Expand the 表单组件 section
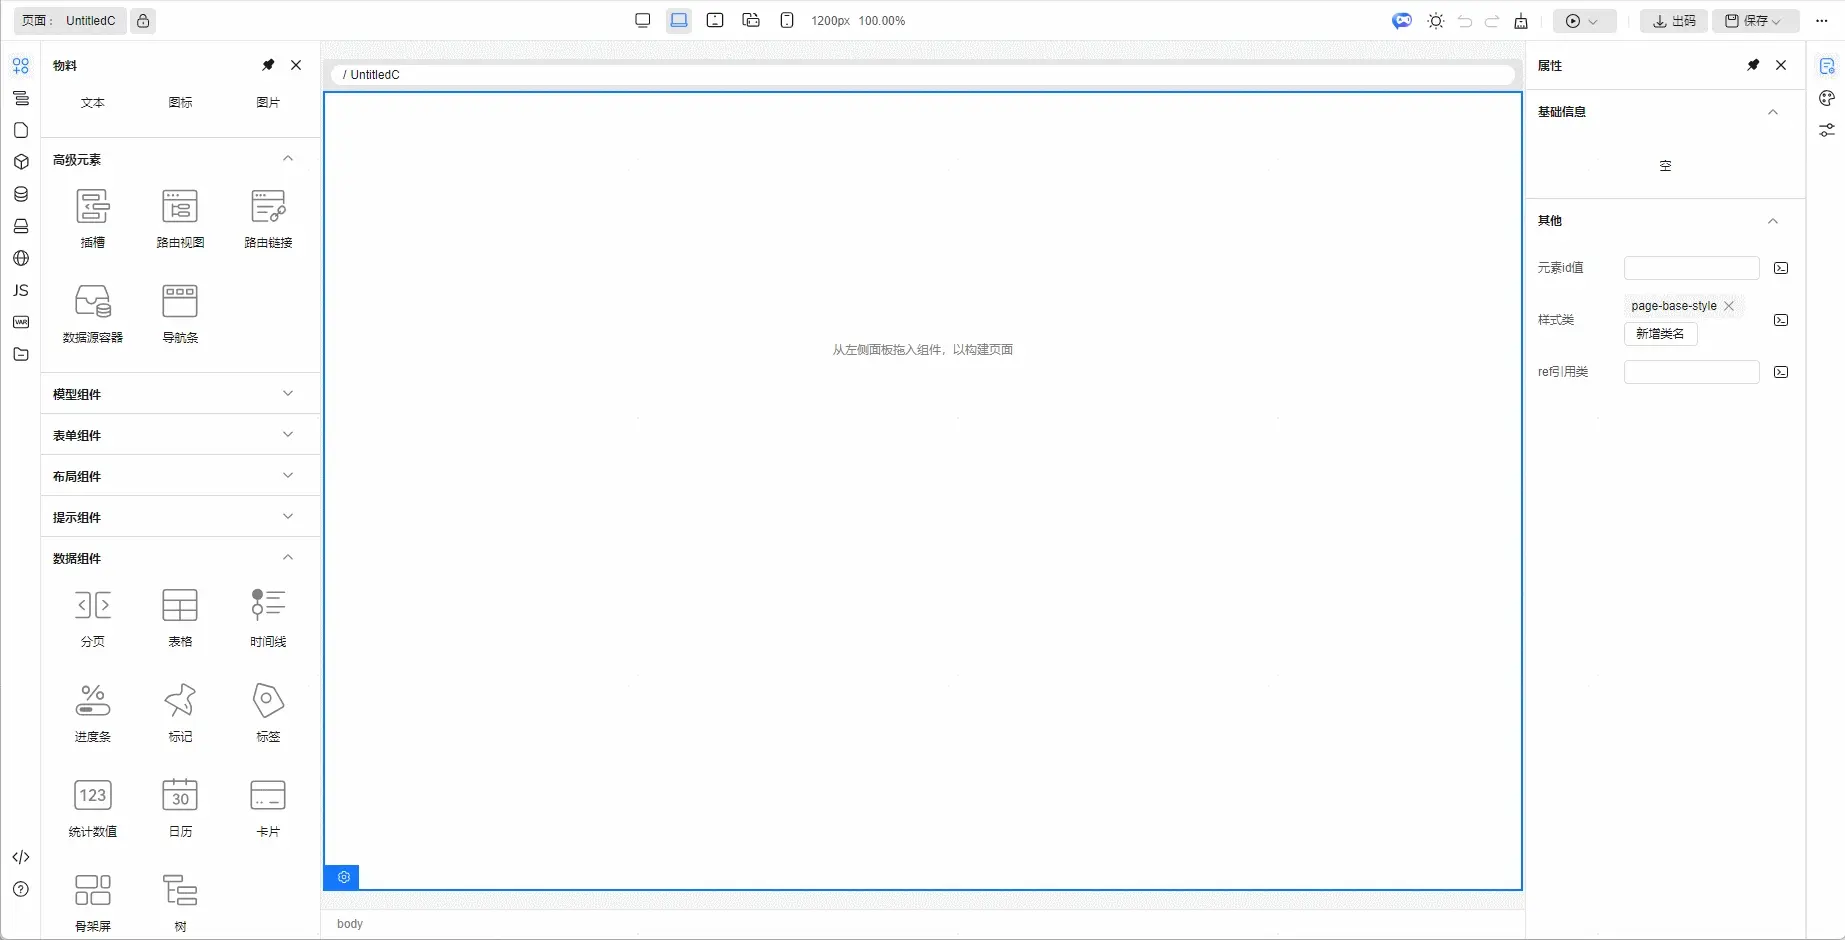Screen dimensions: 1845x940 pos(288,435)
